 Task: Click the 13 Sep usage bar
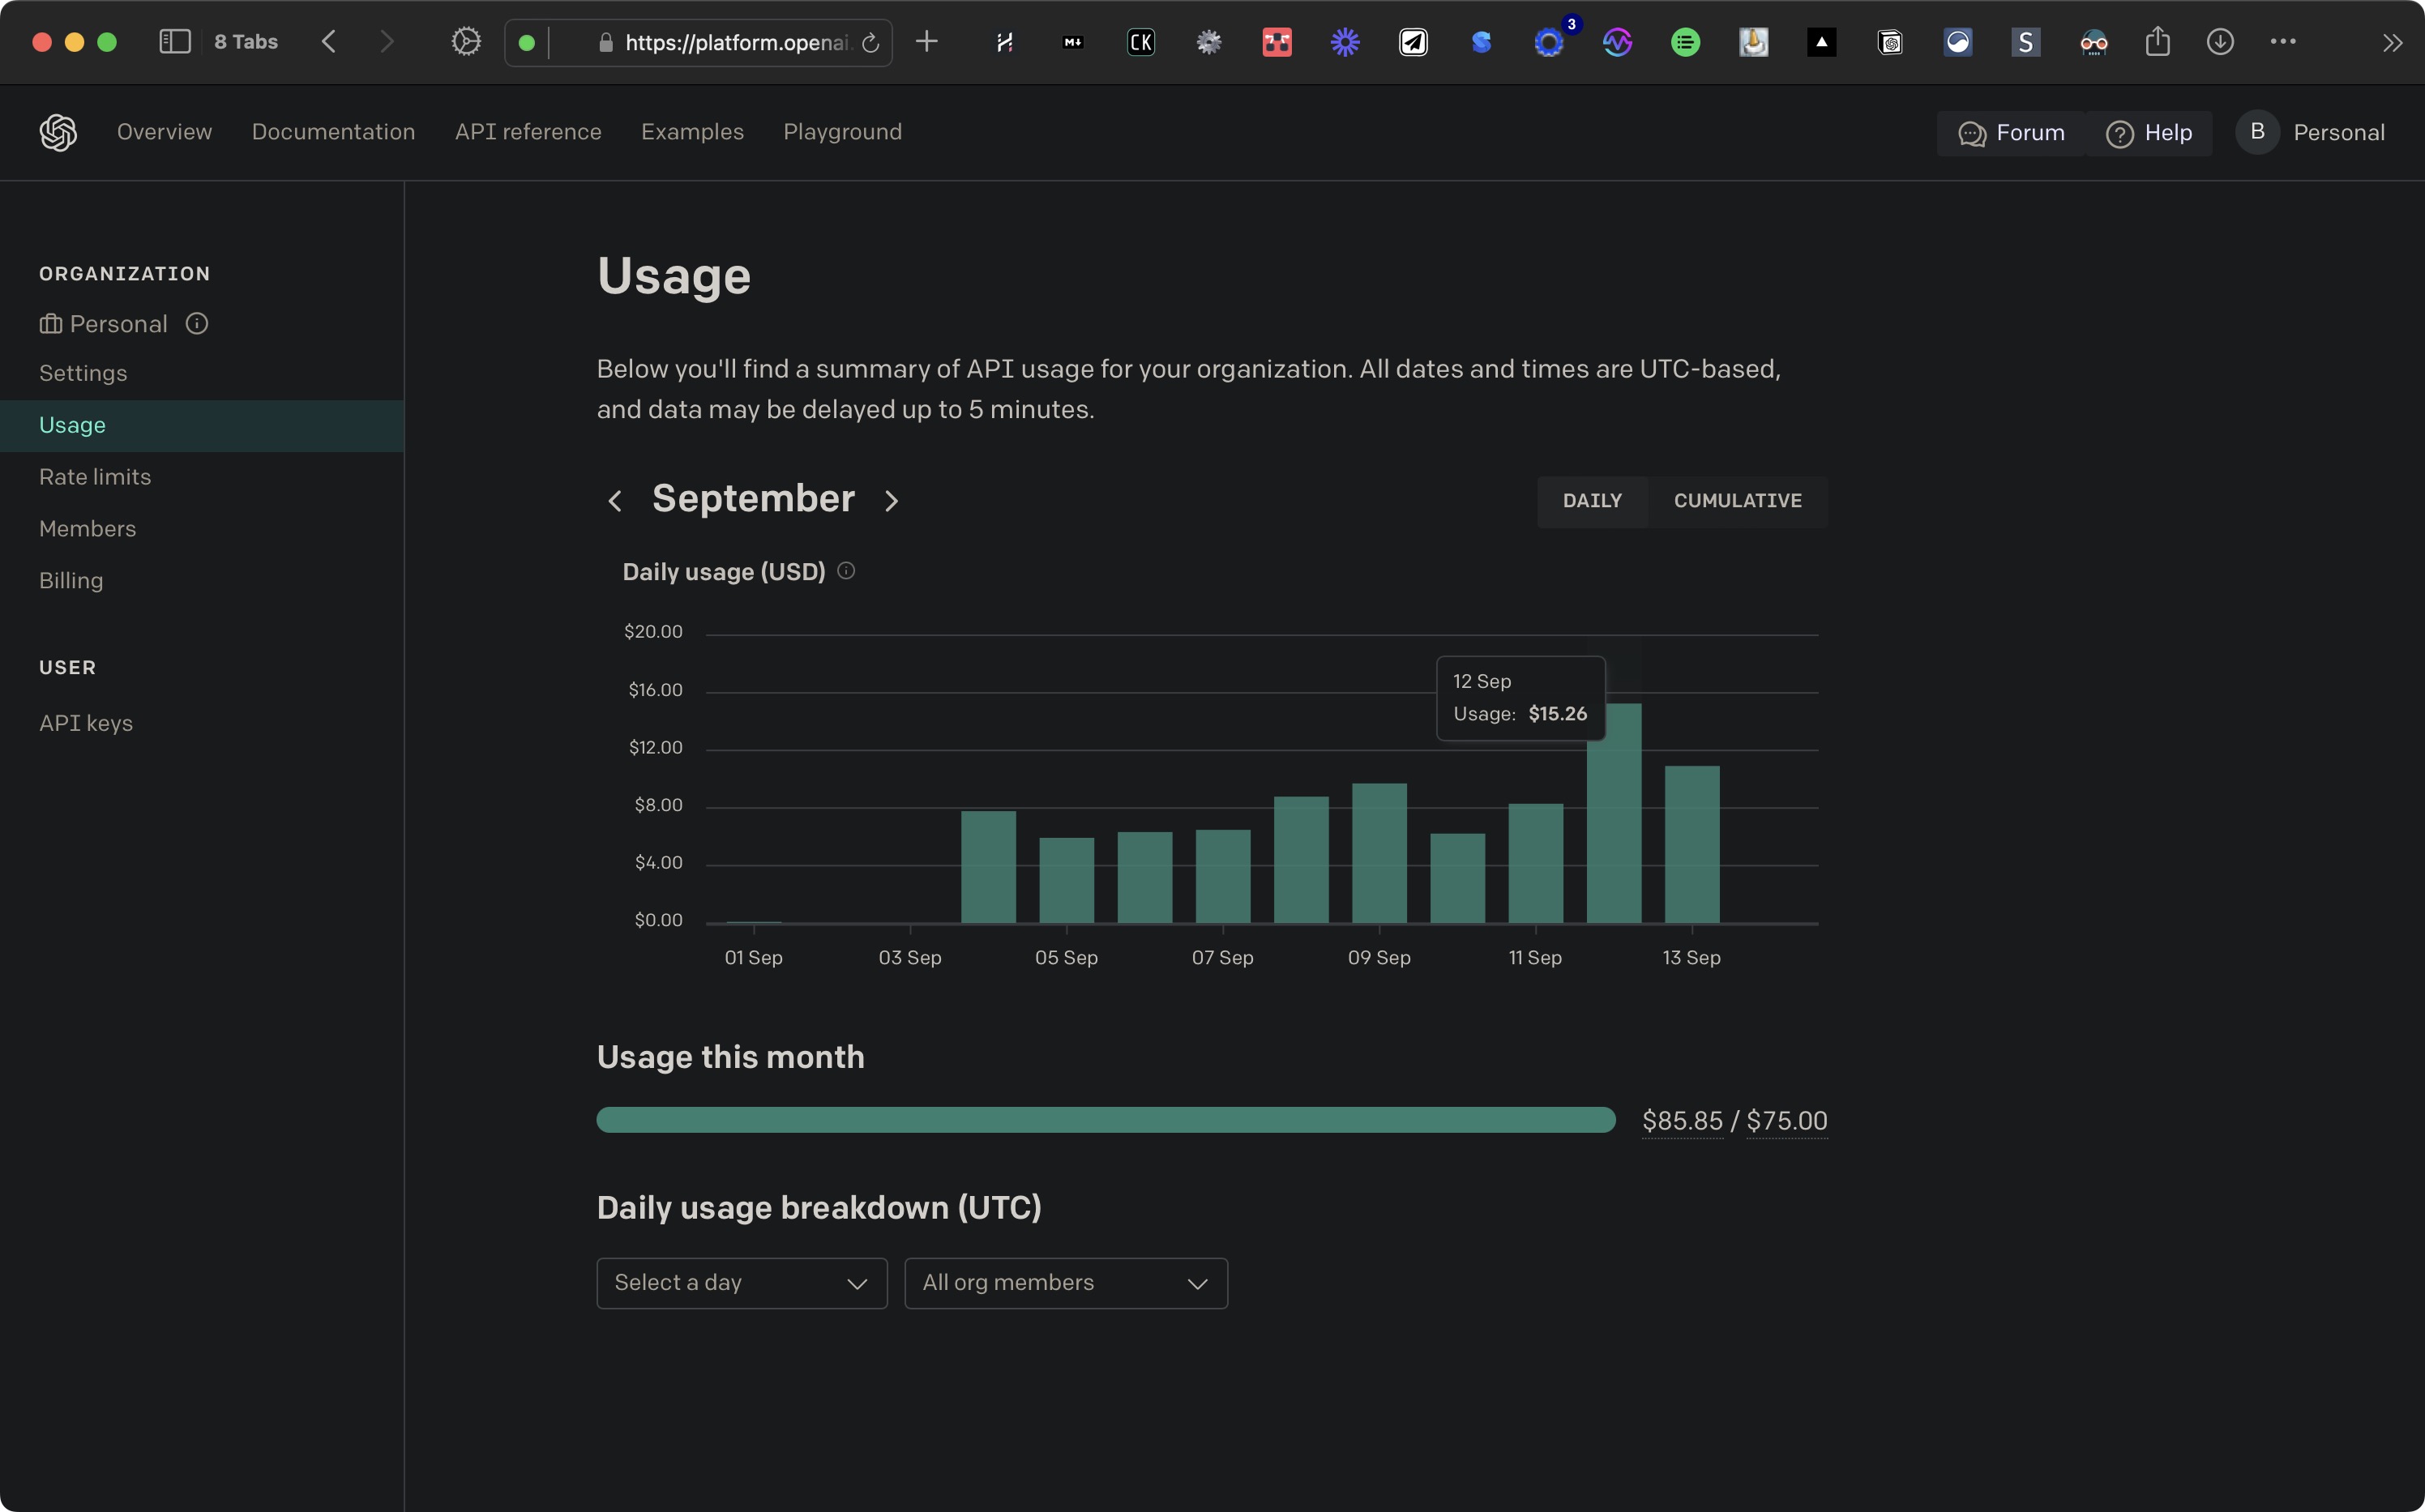[x=1692, y=844]
